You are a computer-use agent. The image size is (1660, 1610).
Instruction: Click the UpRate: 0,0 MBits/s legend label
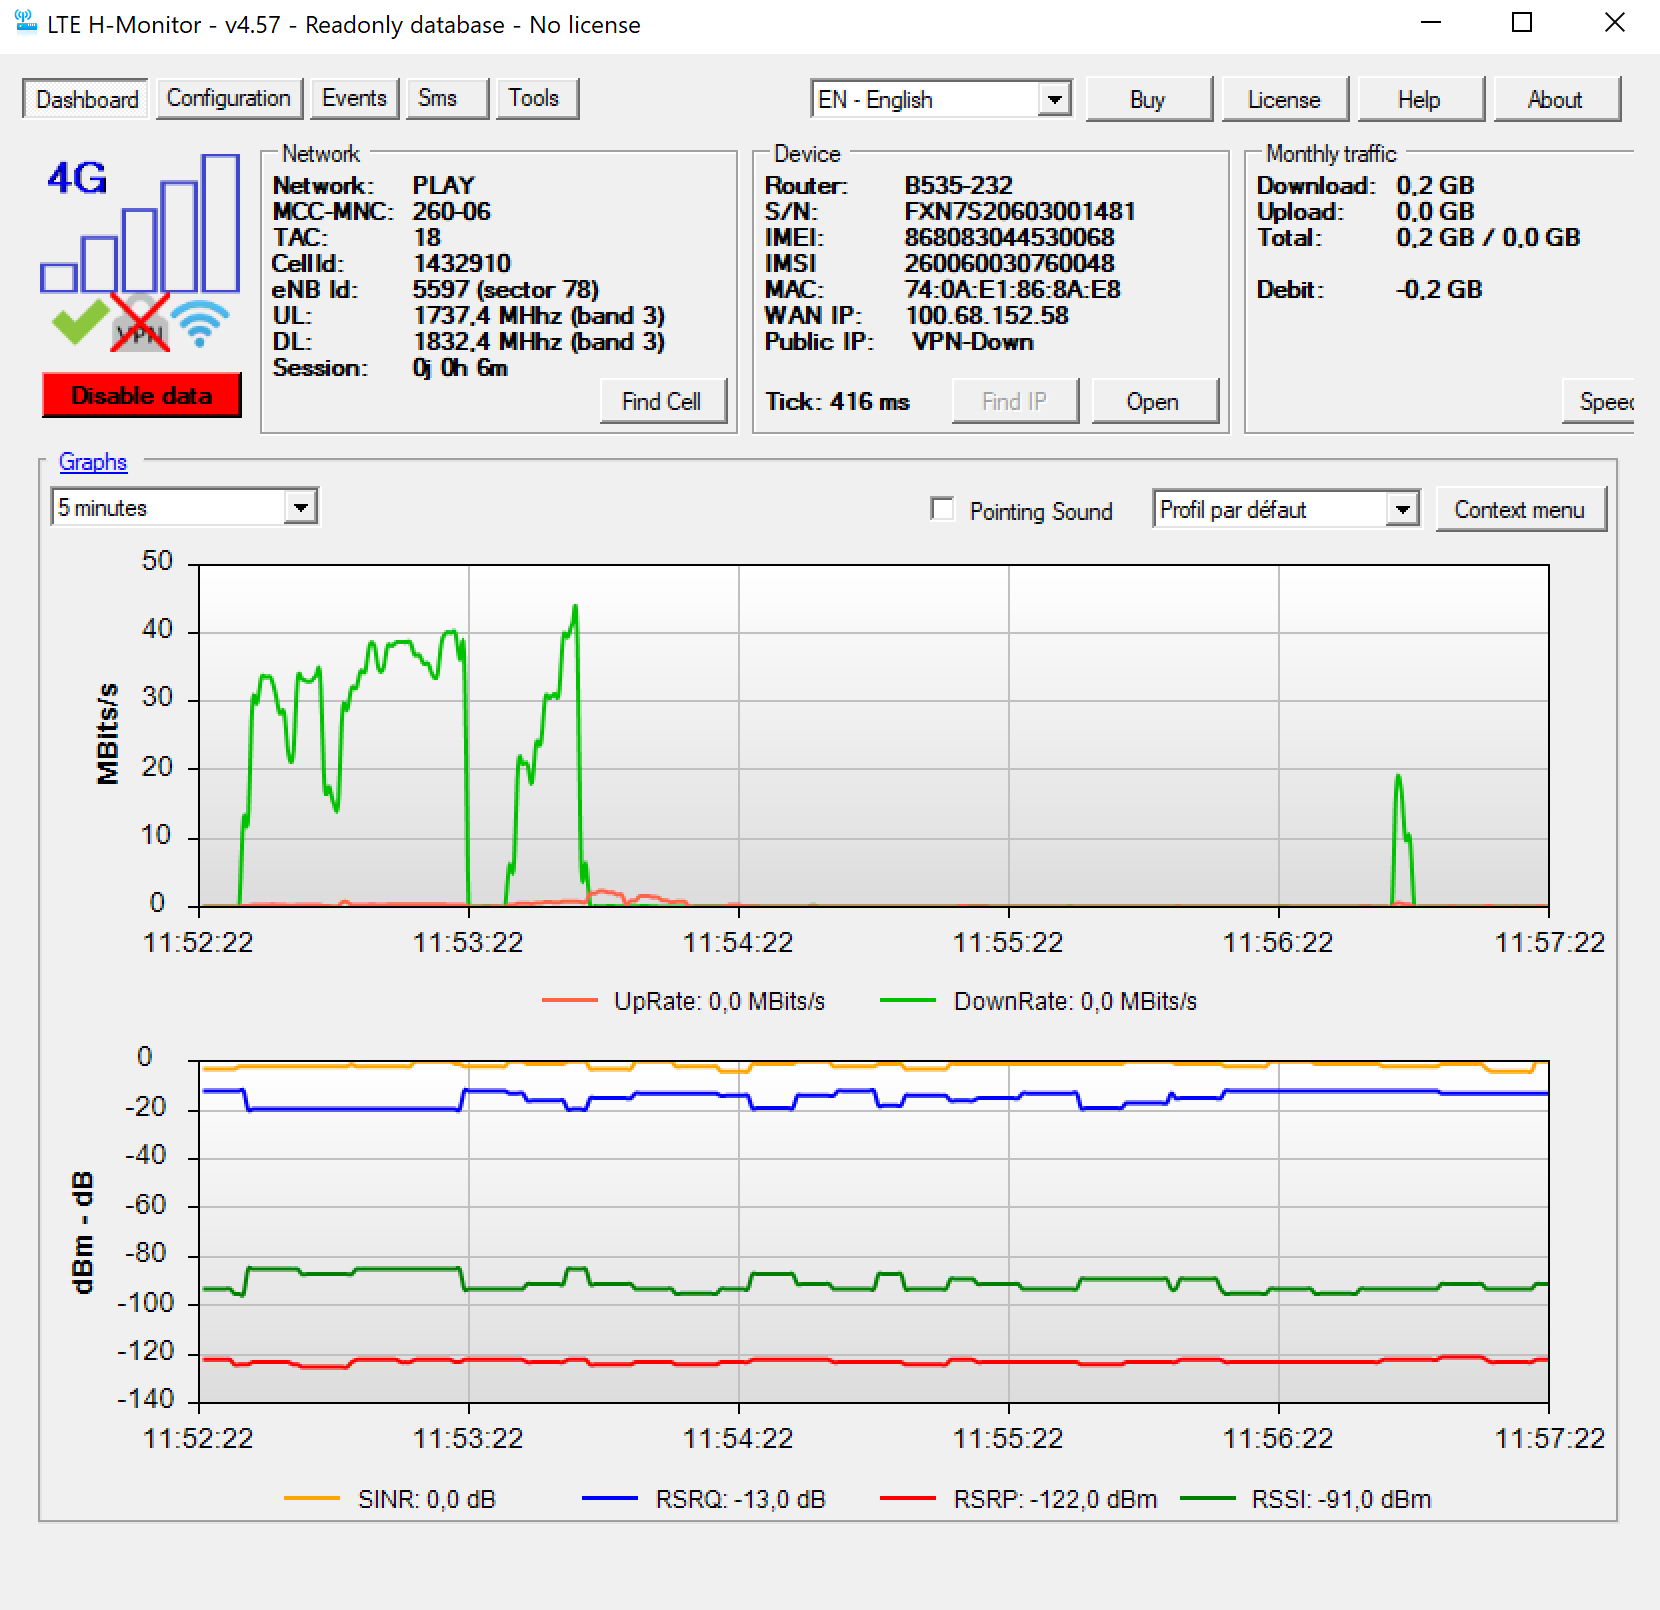(x=720, y=1001)
